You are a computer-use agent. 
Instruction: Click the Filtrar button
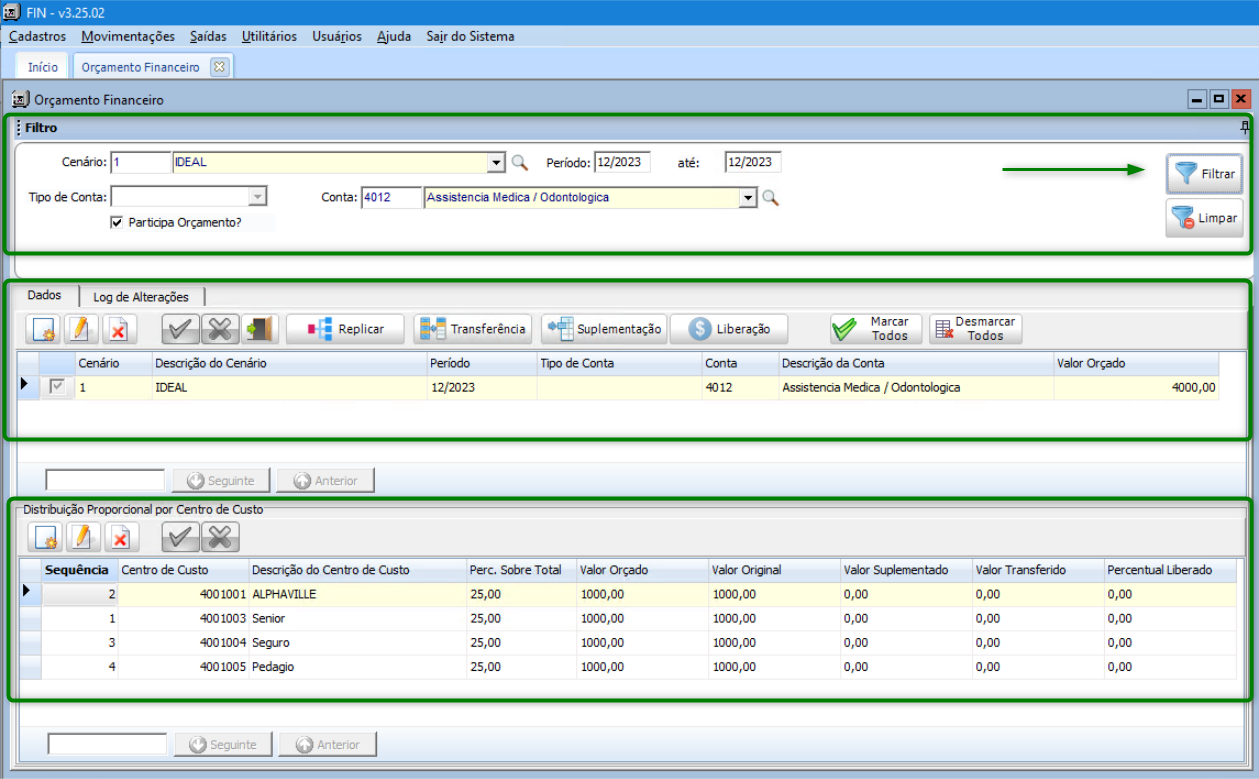click(1205, 174)
